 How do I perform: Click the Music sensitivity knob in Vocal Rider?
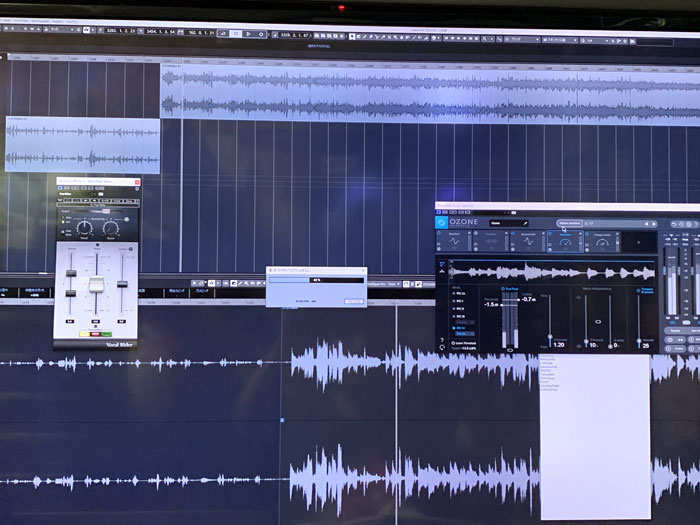click(x=111, y=228)
